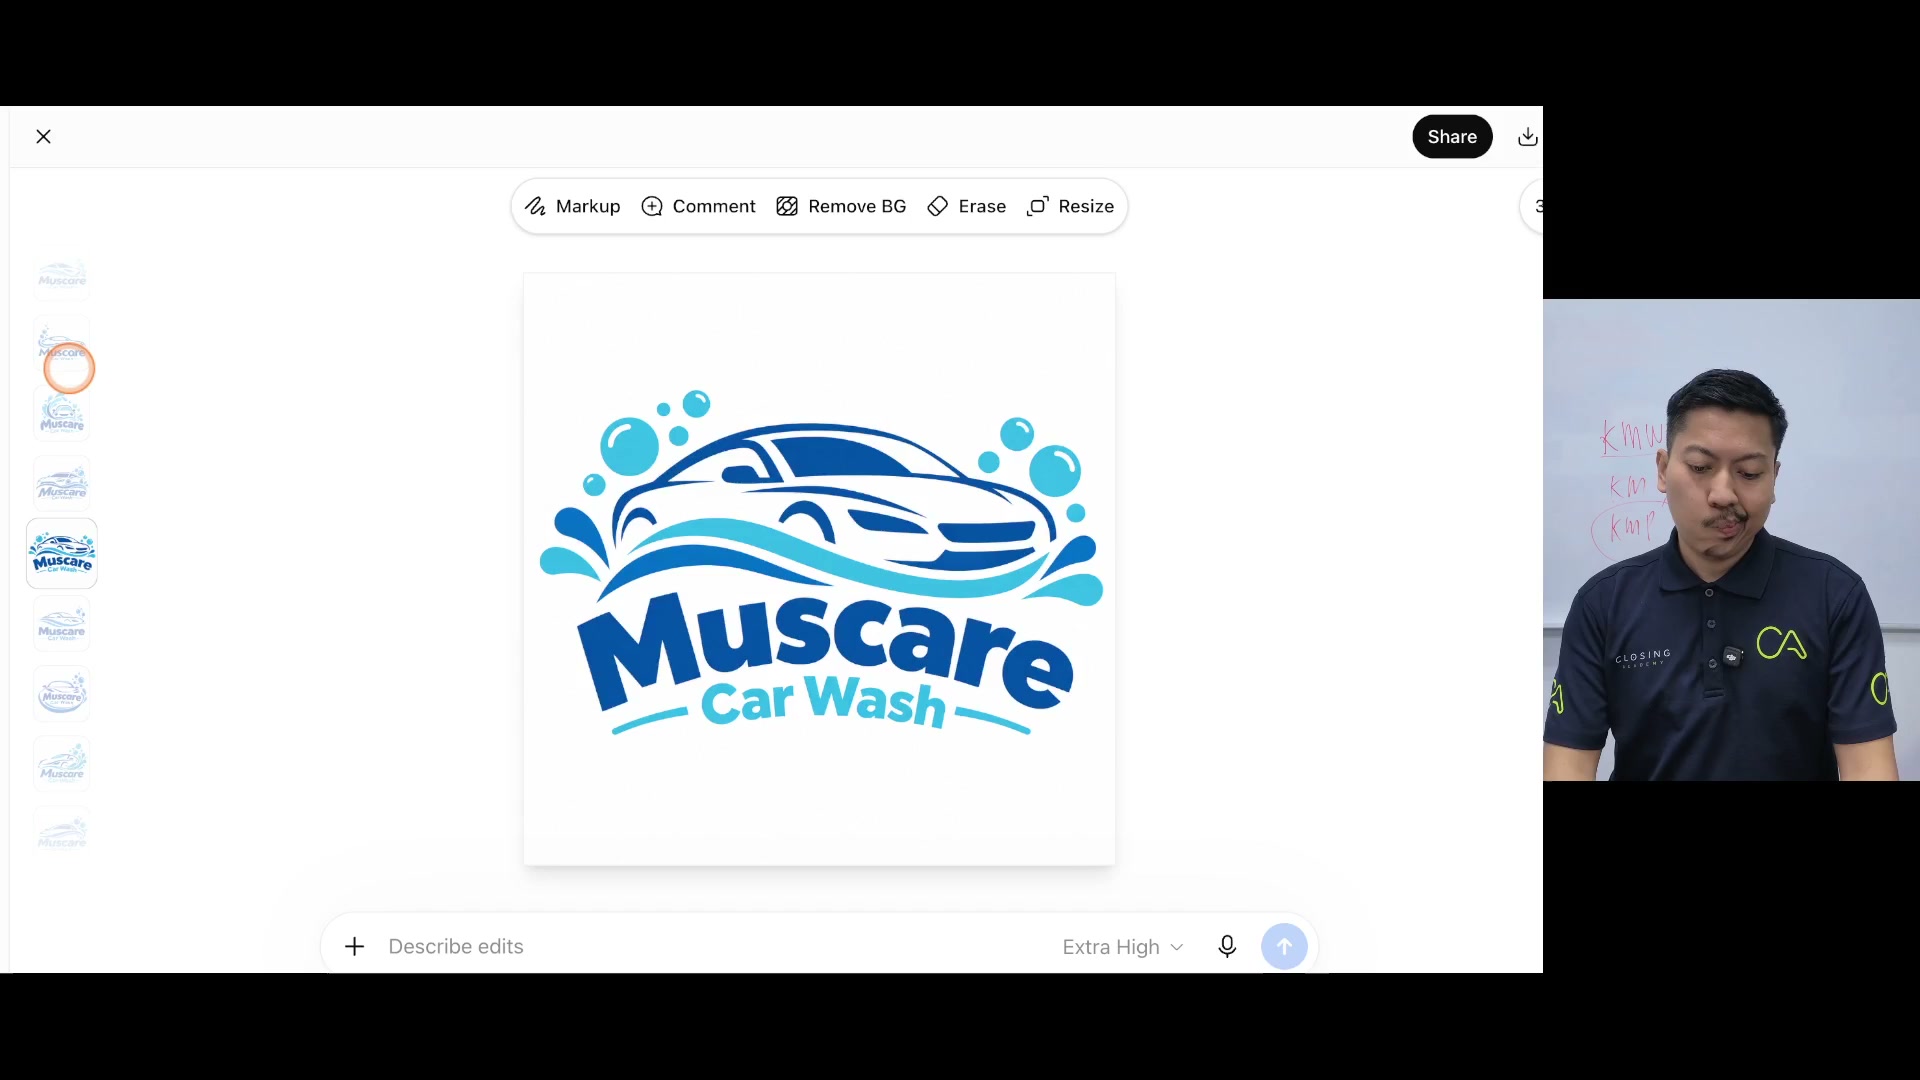
Task: Choose the fourth Muscare thumbnail in sidebar
Action: [62, 483]
